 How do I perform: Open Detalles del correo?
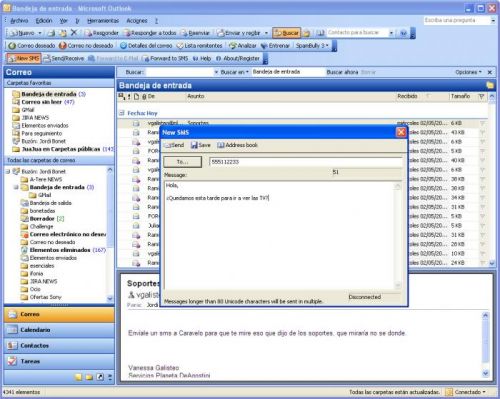pyautogui.click(x=146, y=46)
